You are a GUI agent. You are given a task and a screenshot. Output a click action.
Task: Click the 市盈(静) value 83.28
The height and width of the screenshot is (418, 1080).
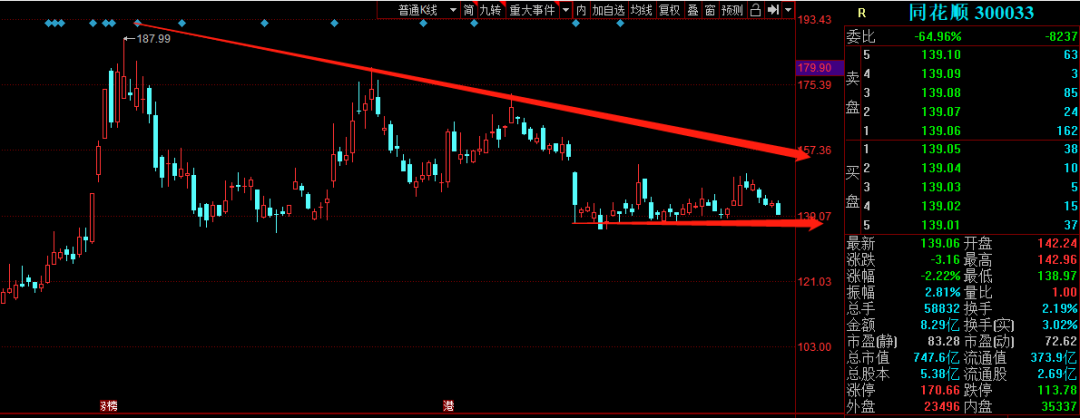945,341
